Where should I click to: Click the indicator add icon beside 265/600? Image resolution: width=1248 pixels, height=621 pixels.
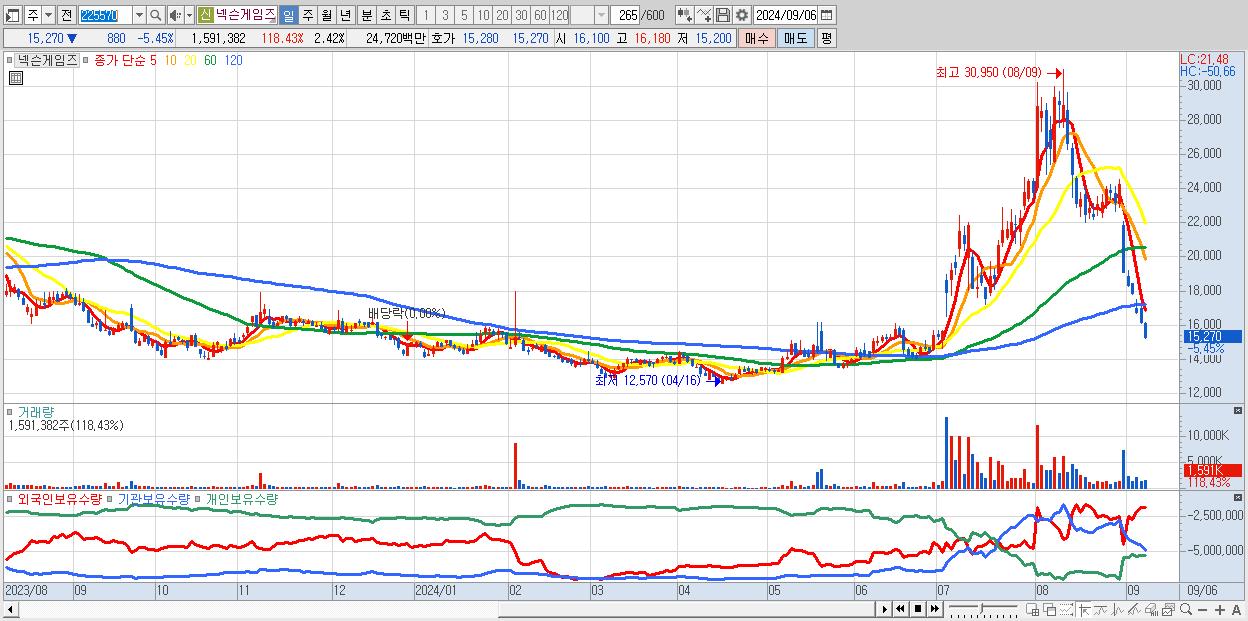[684, 15]
